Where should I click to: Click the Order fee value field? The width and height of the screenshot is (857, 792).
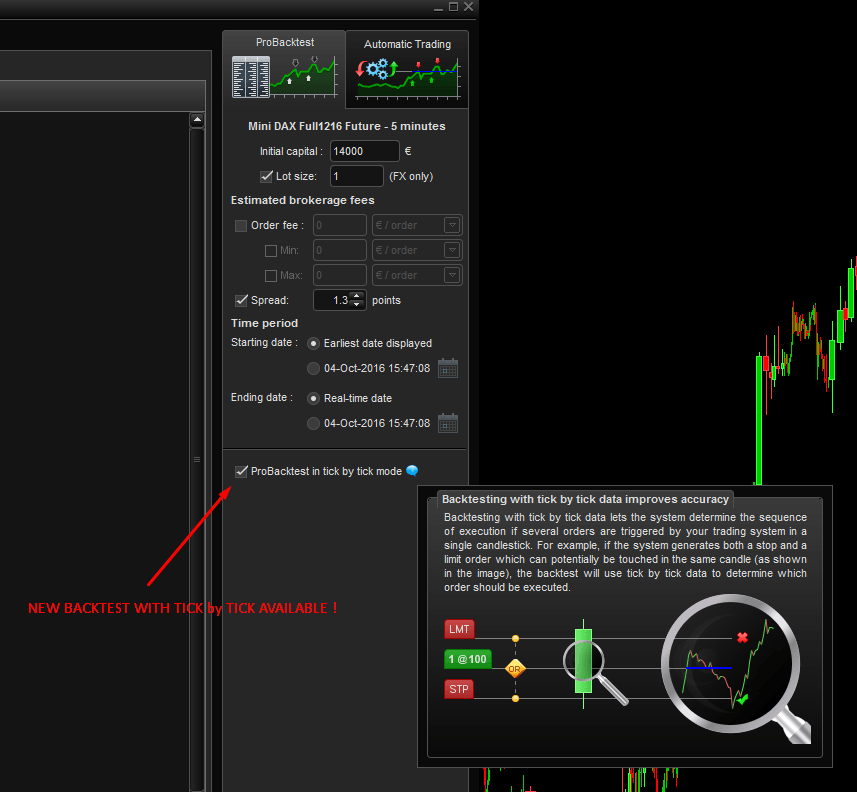point(339,225)
